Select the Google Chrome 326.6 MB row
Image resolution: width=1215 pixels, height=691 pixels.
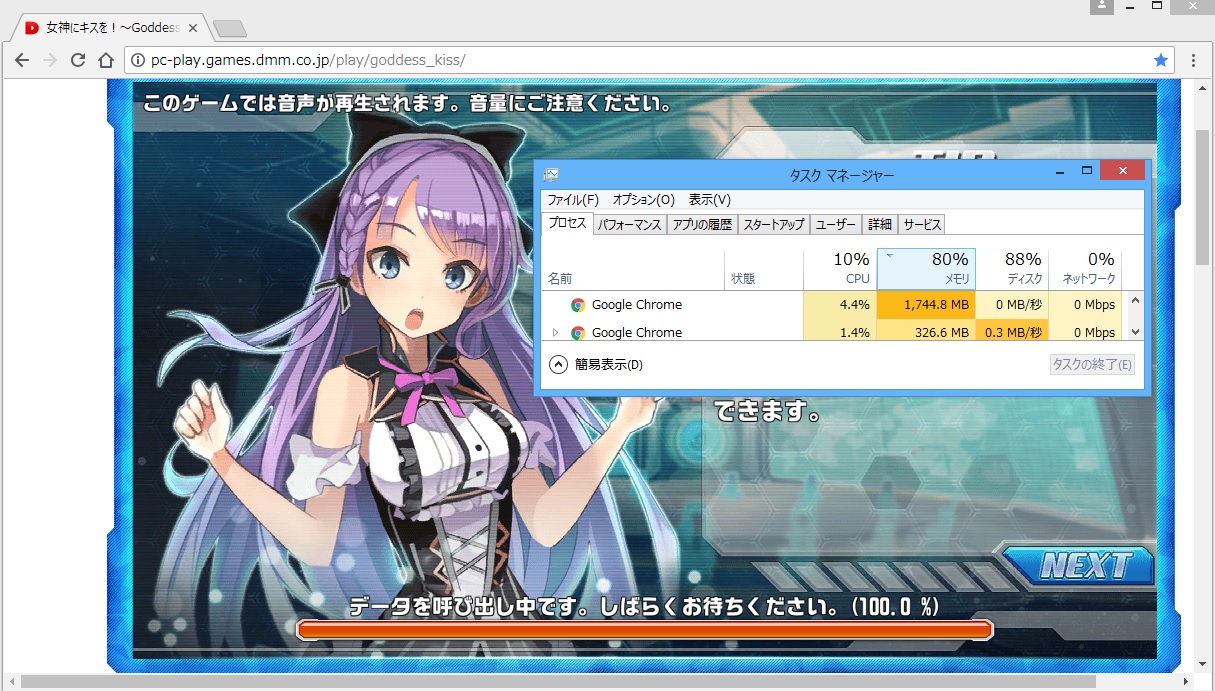(x=833, y=331)
